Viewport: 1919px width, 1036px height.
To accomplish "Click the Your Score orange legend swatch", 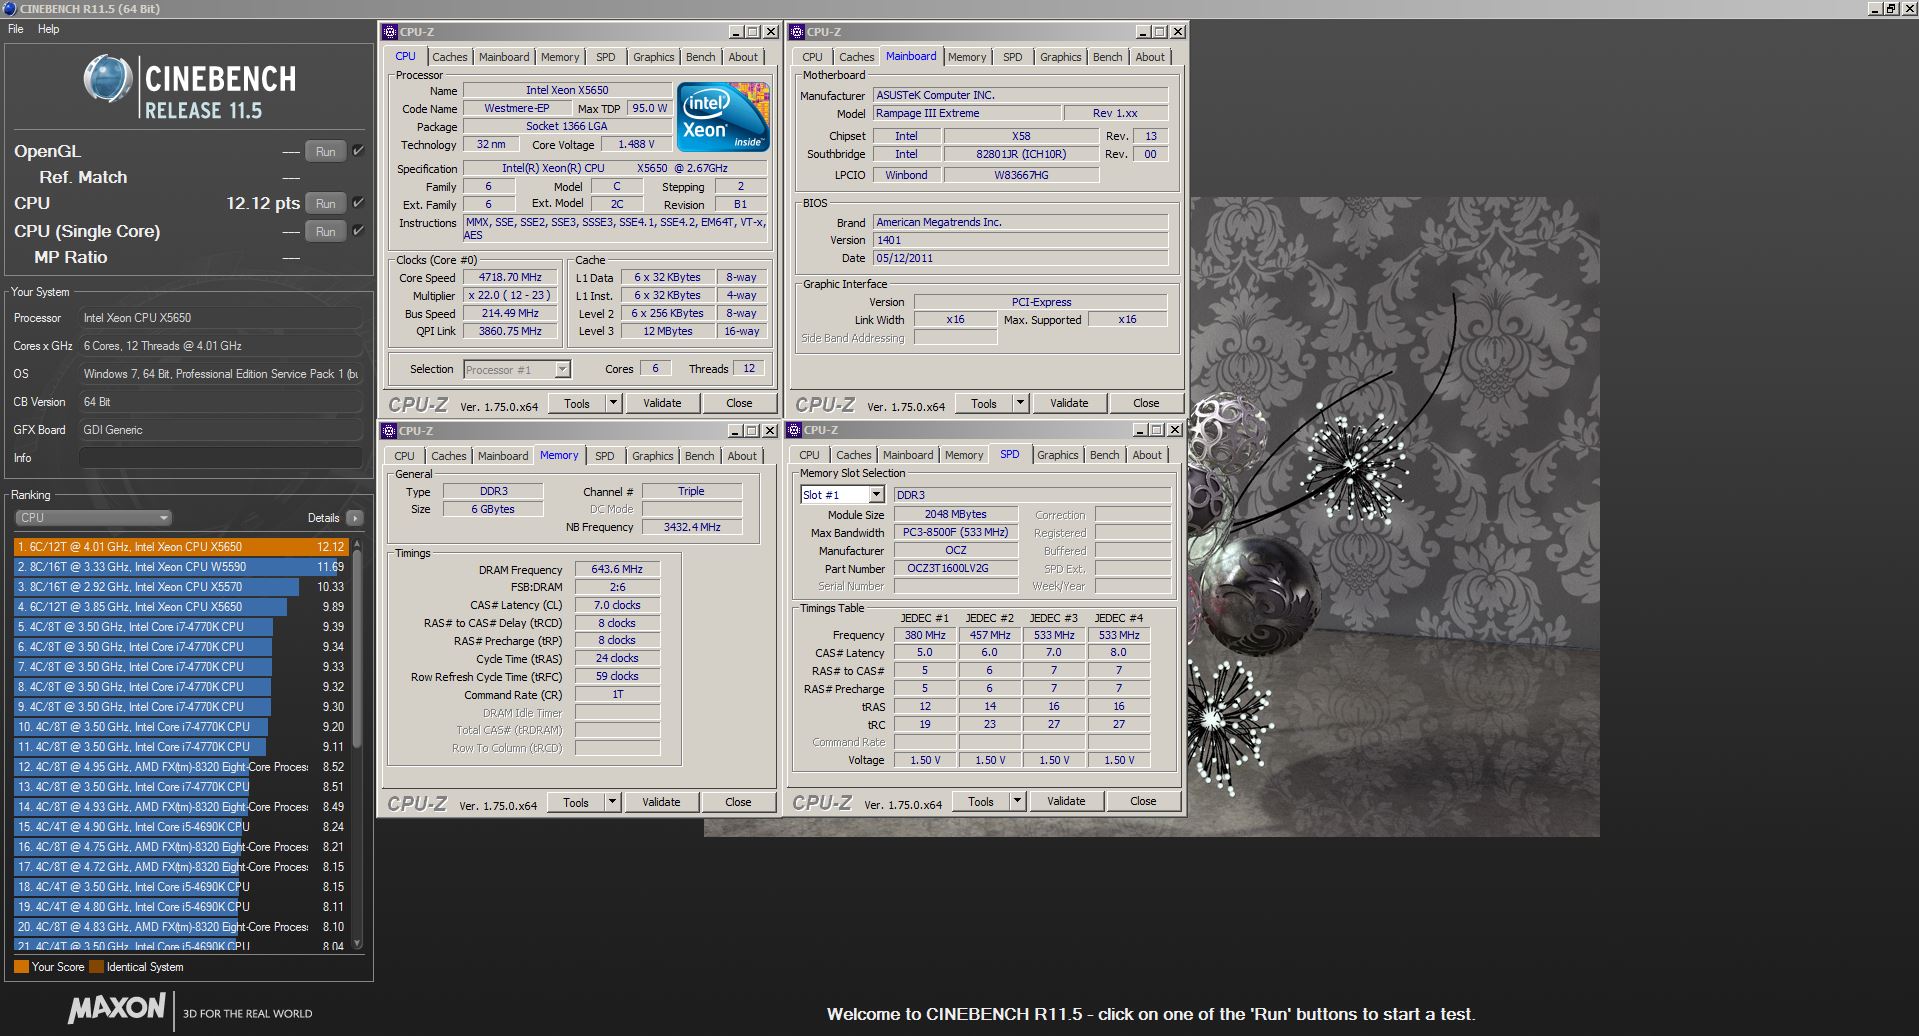I will (21, 967).
